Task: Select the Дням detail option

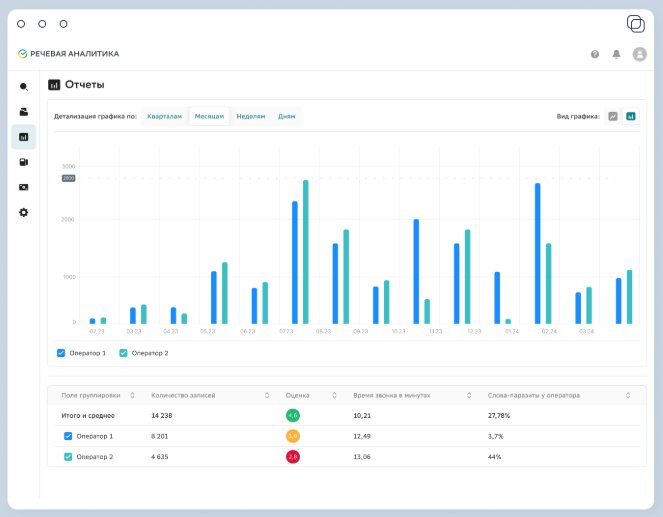Action: click(x=286, y=116)
